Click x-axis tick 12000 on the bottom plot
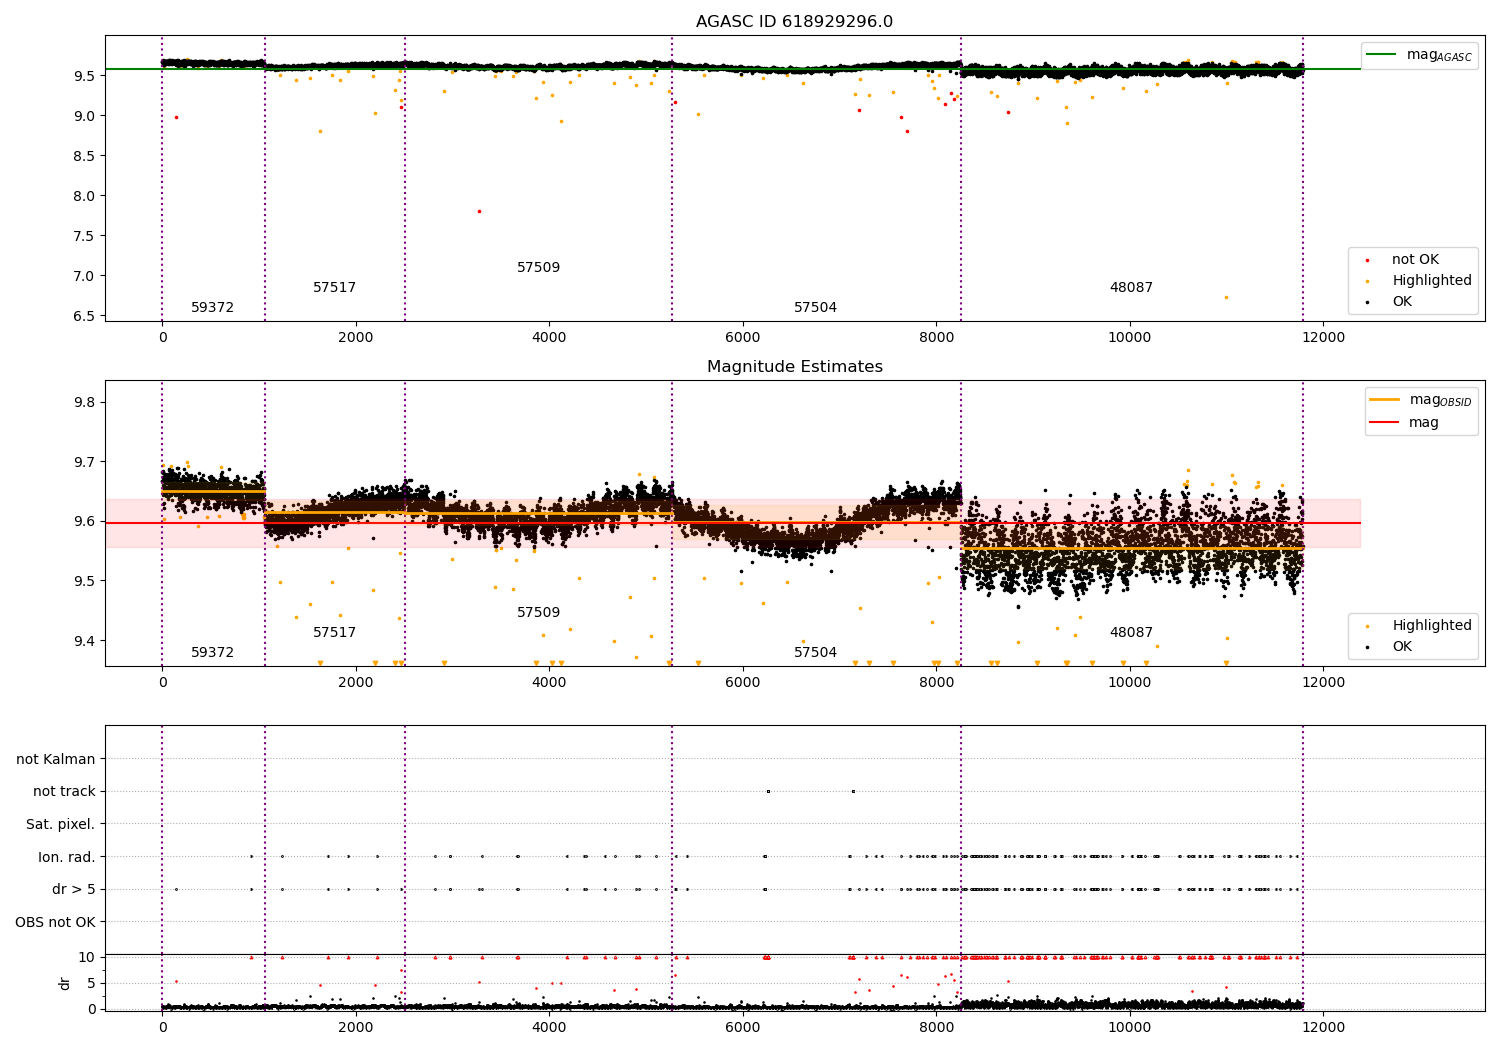This screenshot has width=1500, height=1050. pos(1323,1027)
